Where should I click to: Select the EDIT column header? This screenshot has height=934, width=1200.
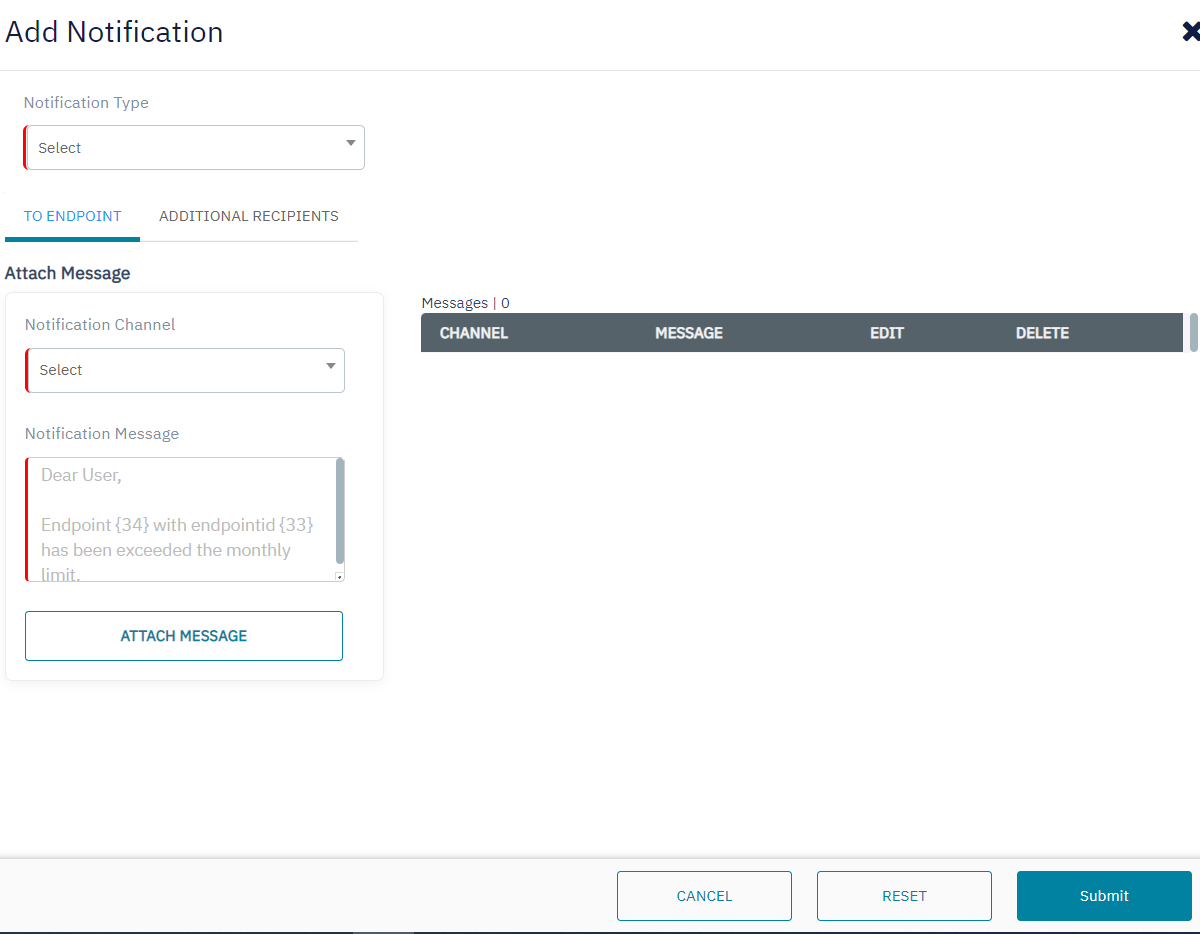(x=886, y=333)
